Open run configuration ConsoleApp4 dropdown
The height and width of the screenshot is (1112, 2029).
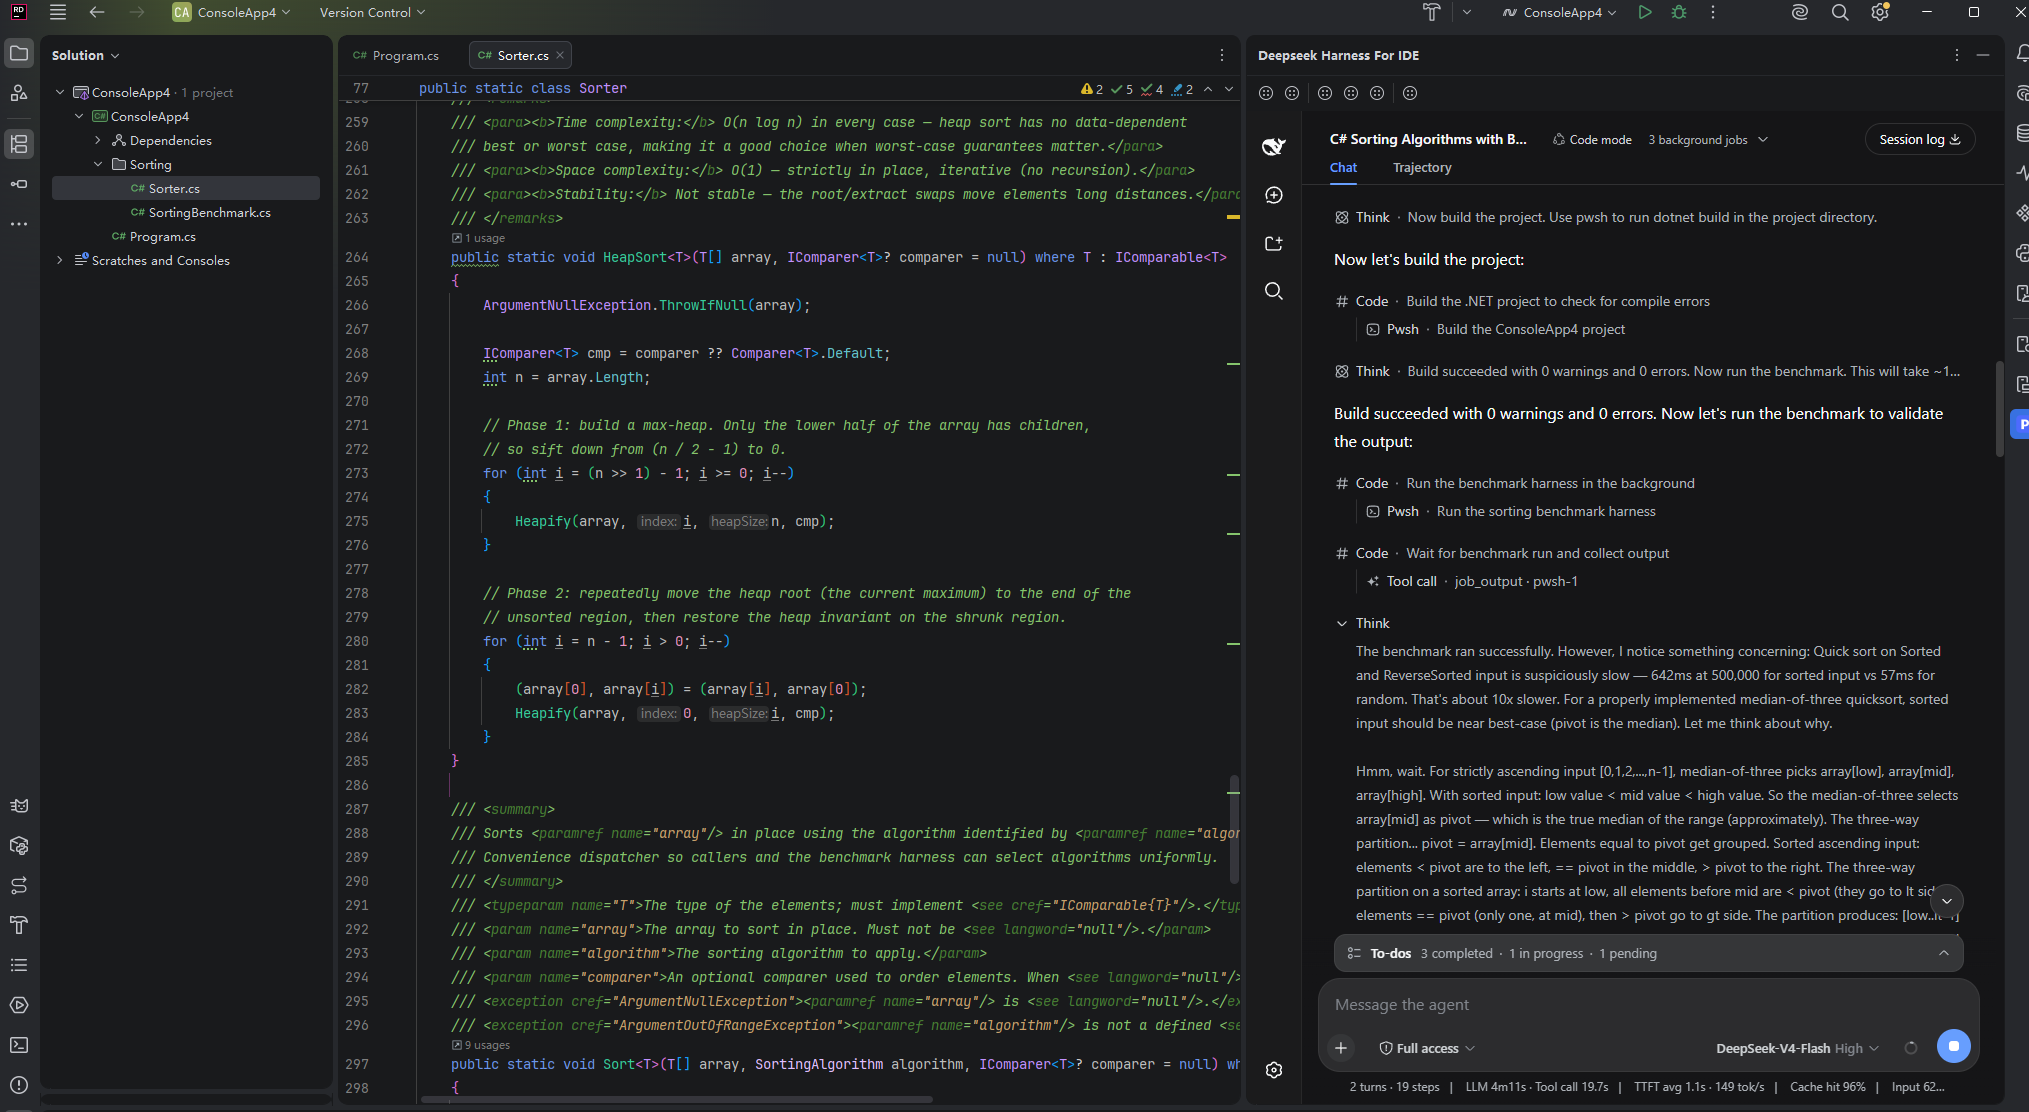click(x=1559, y=12)
